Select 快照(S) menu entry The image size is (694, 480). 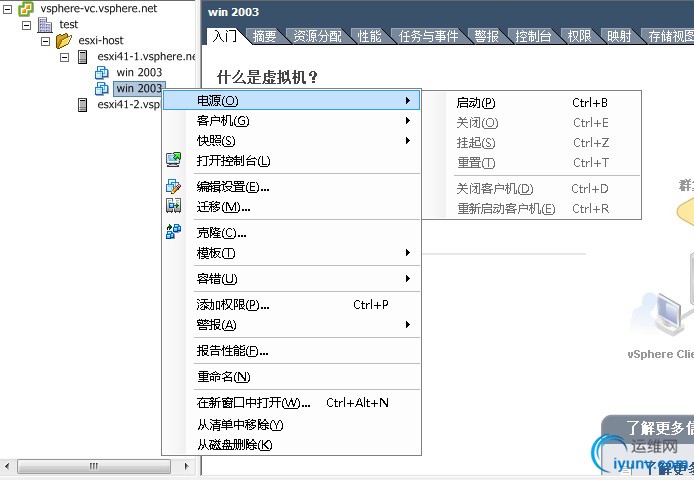pyautogui.click(x=292, y=140)
